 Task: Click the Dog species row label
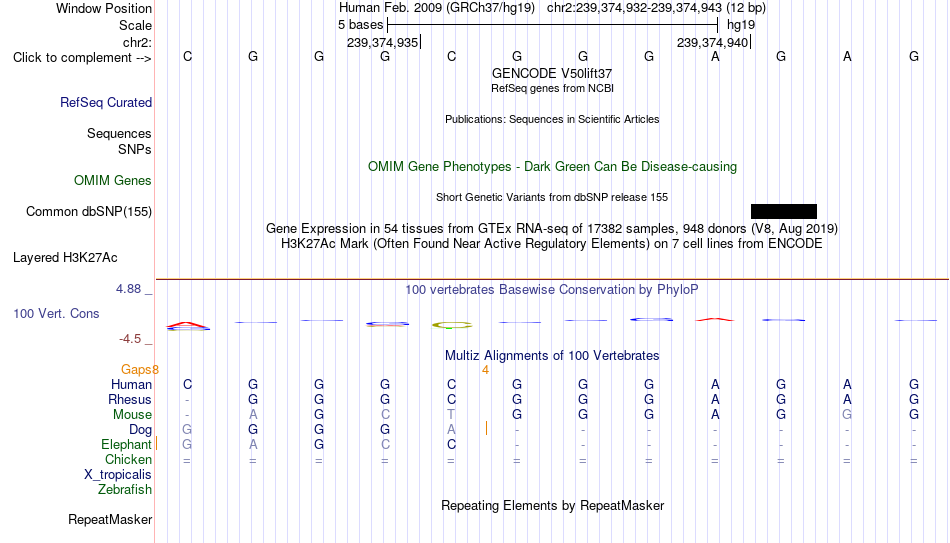coord(140,430)
